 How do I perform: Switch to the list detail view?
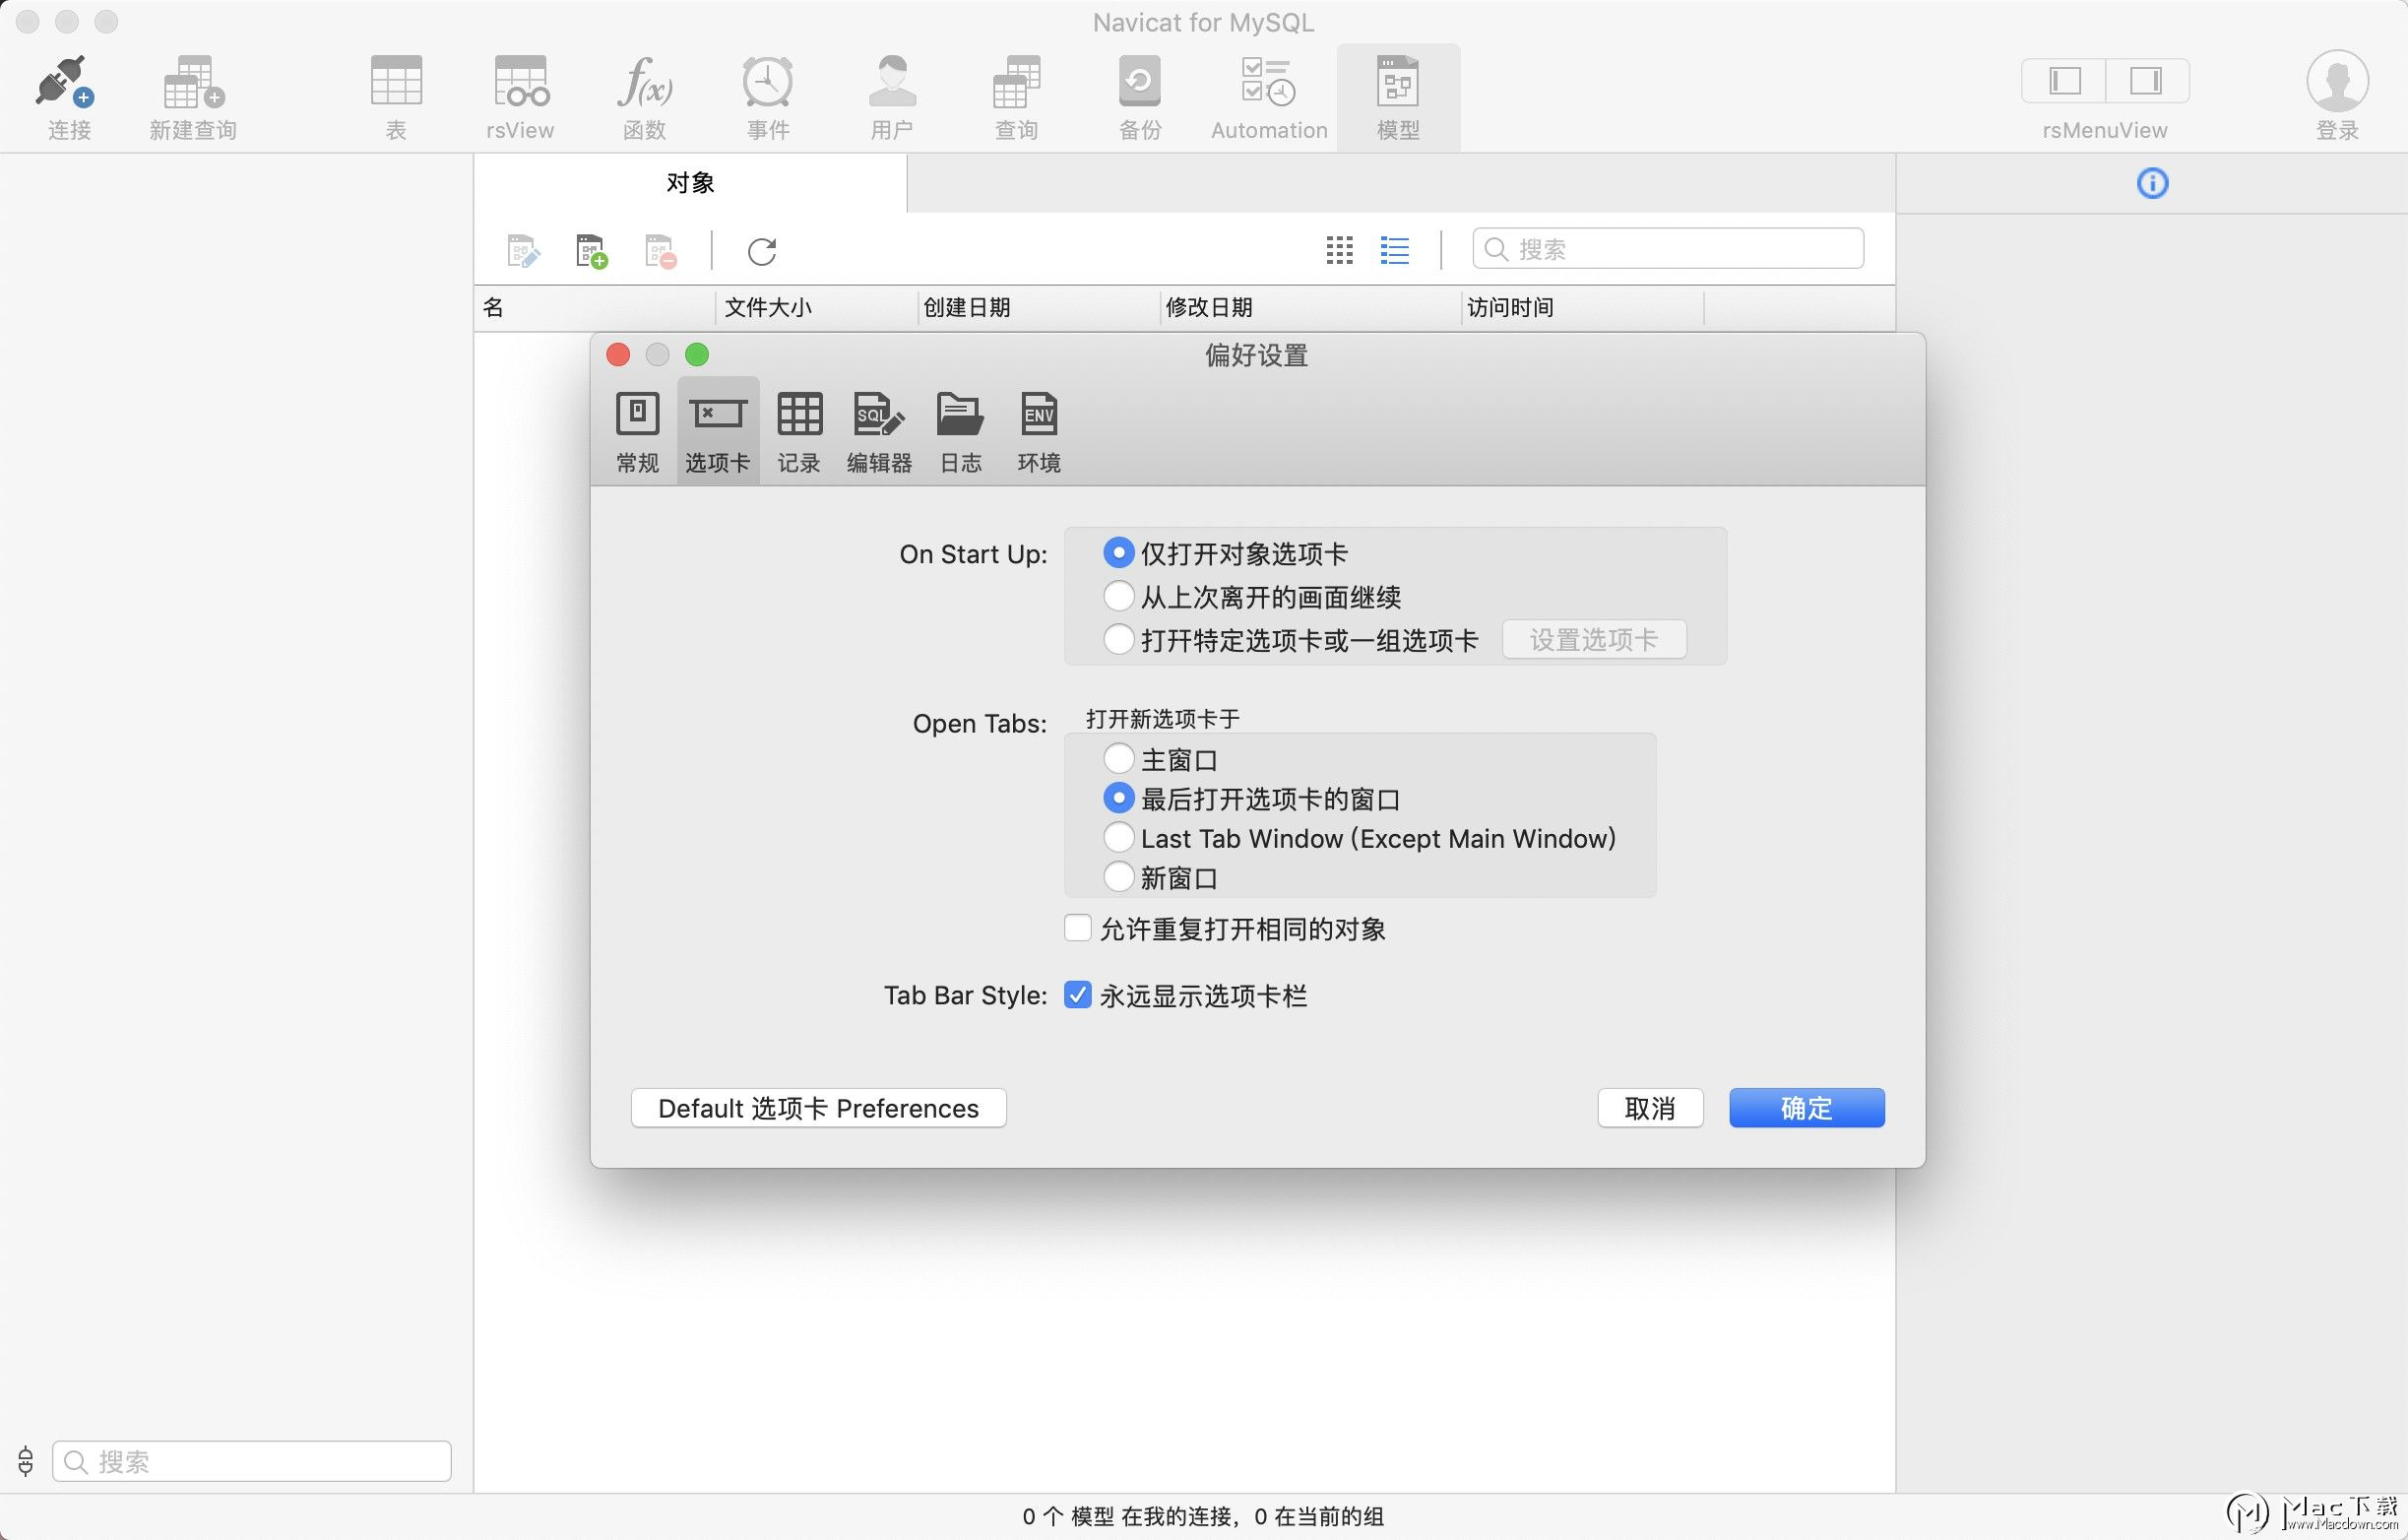click(1395, 250)
